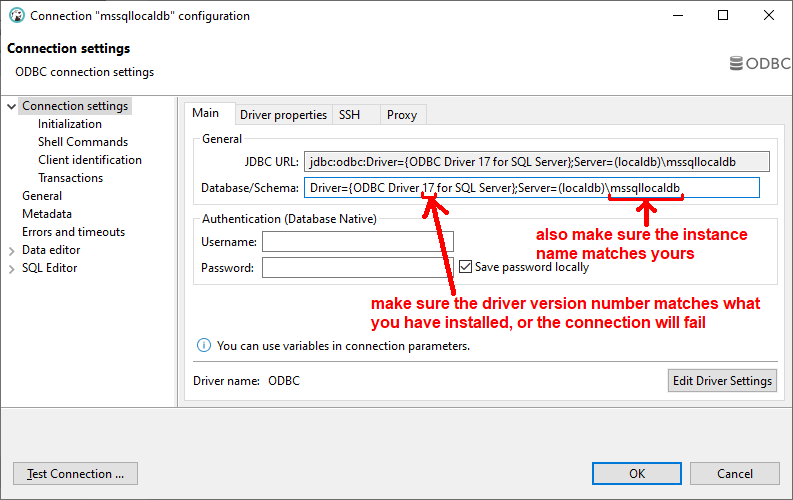Image resolution: width=793 pixels, height=500 pixels.
Task: Click the DBeaver icon in the title bar
Action: [x=17, y=16]
